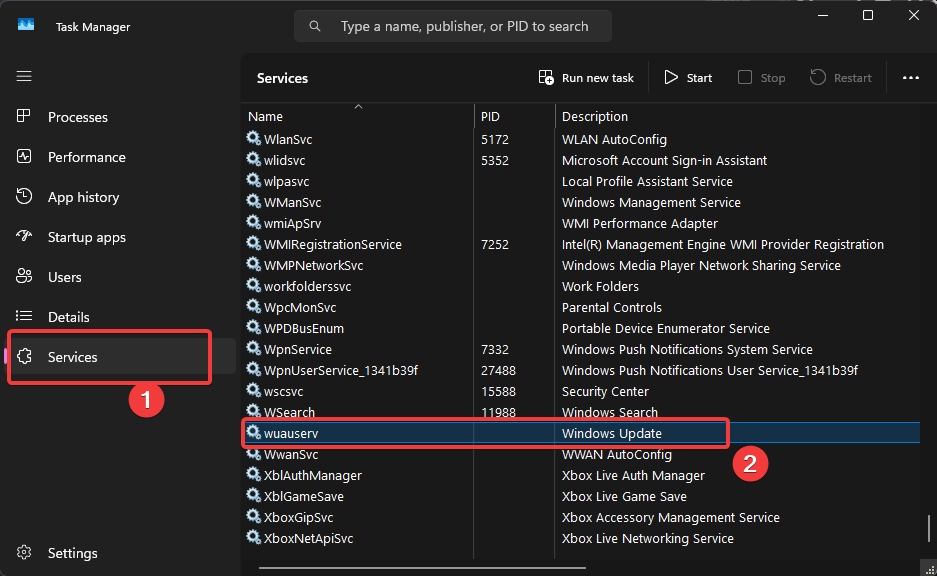Click the Security Center description text
Image resolution: width=937 pixels, height=576 pixels.
[605, 391]
